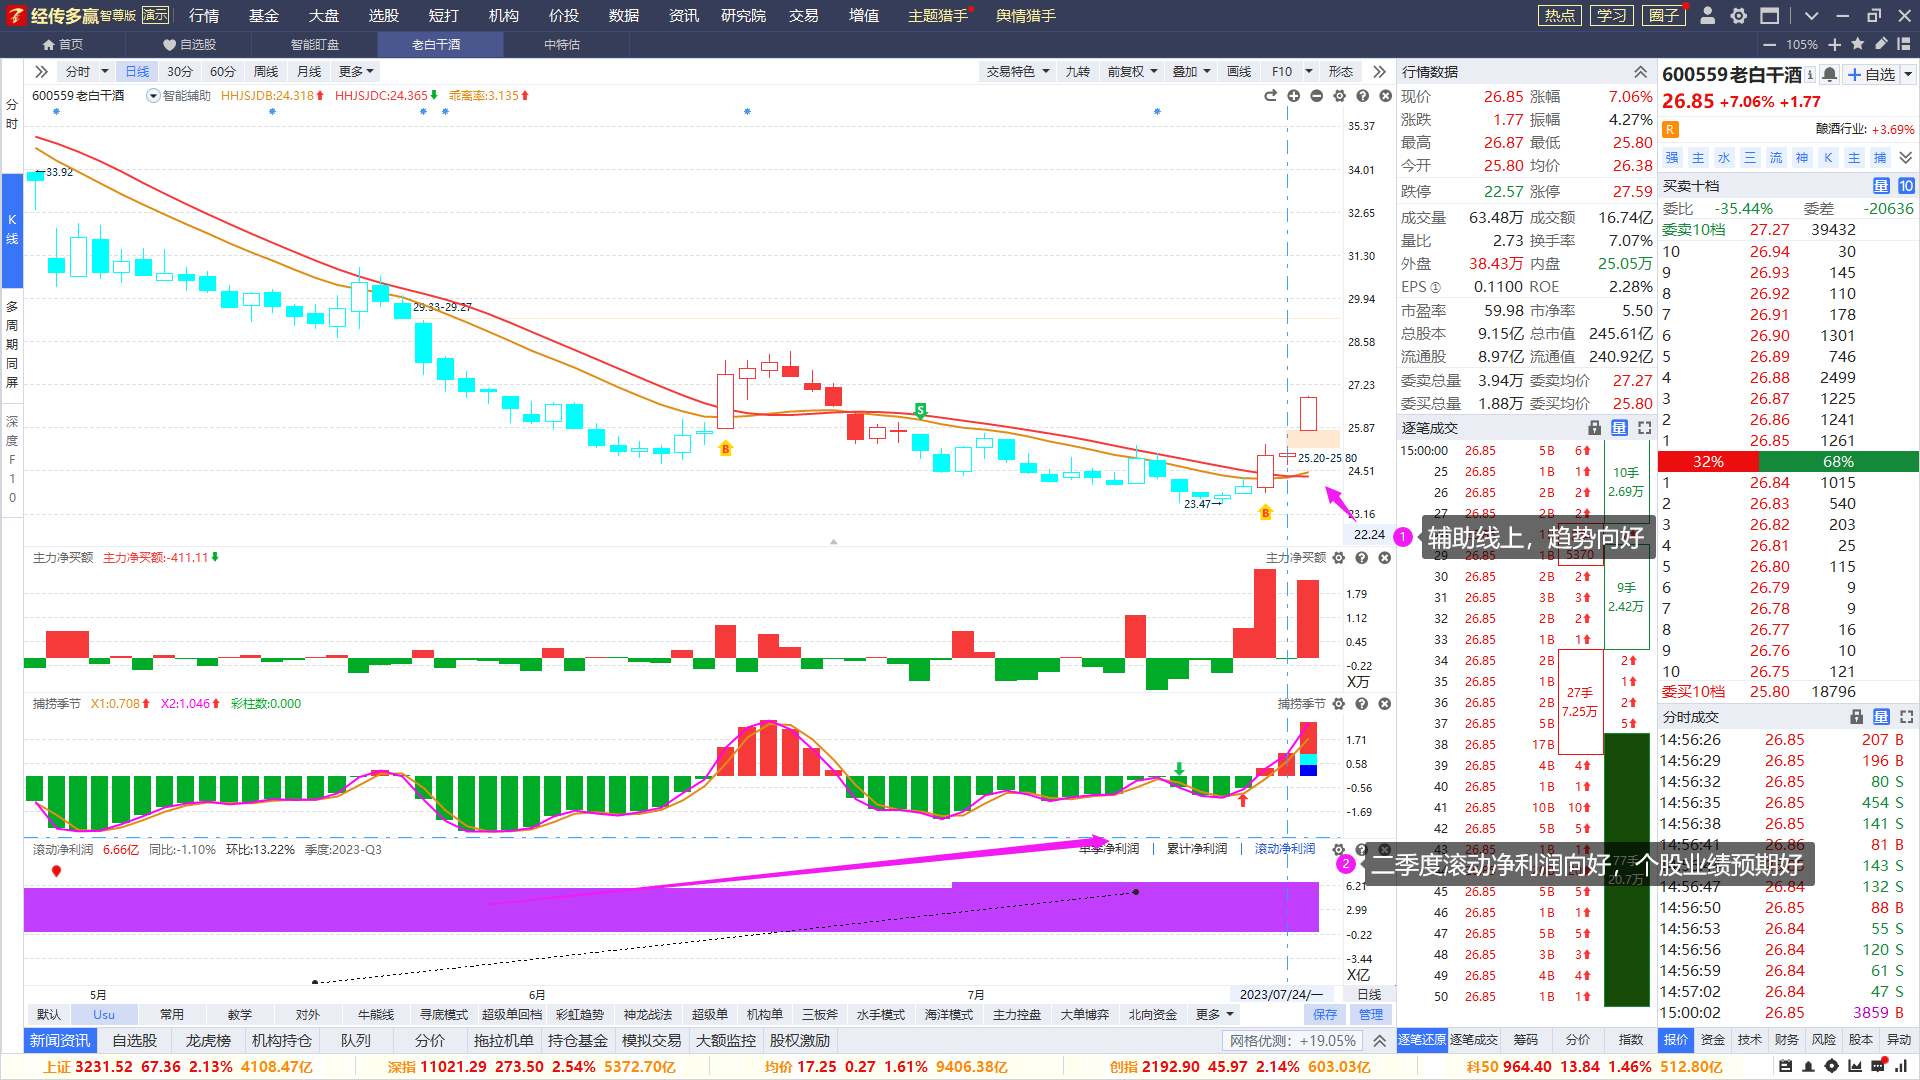1920x1080 pixels.
Task: Click the 32% sell ratio bar
Action: click(1708, 461)
